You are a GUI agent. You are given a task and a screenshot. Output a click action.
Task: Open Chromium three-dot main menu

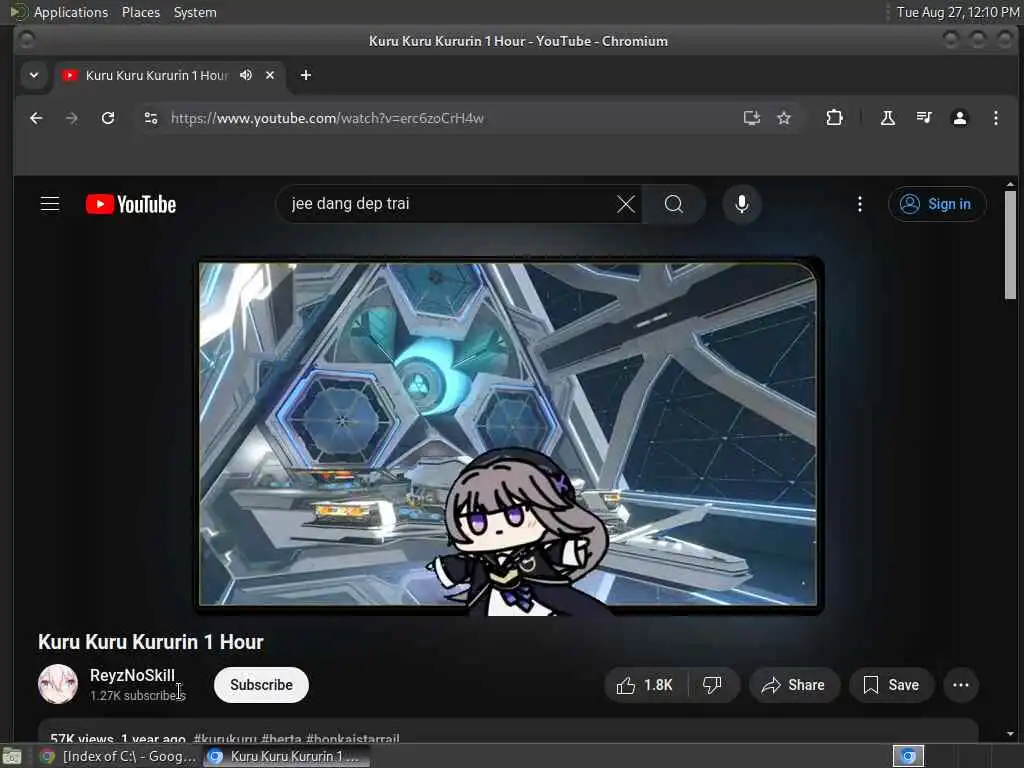tap(995, 118)
